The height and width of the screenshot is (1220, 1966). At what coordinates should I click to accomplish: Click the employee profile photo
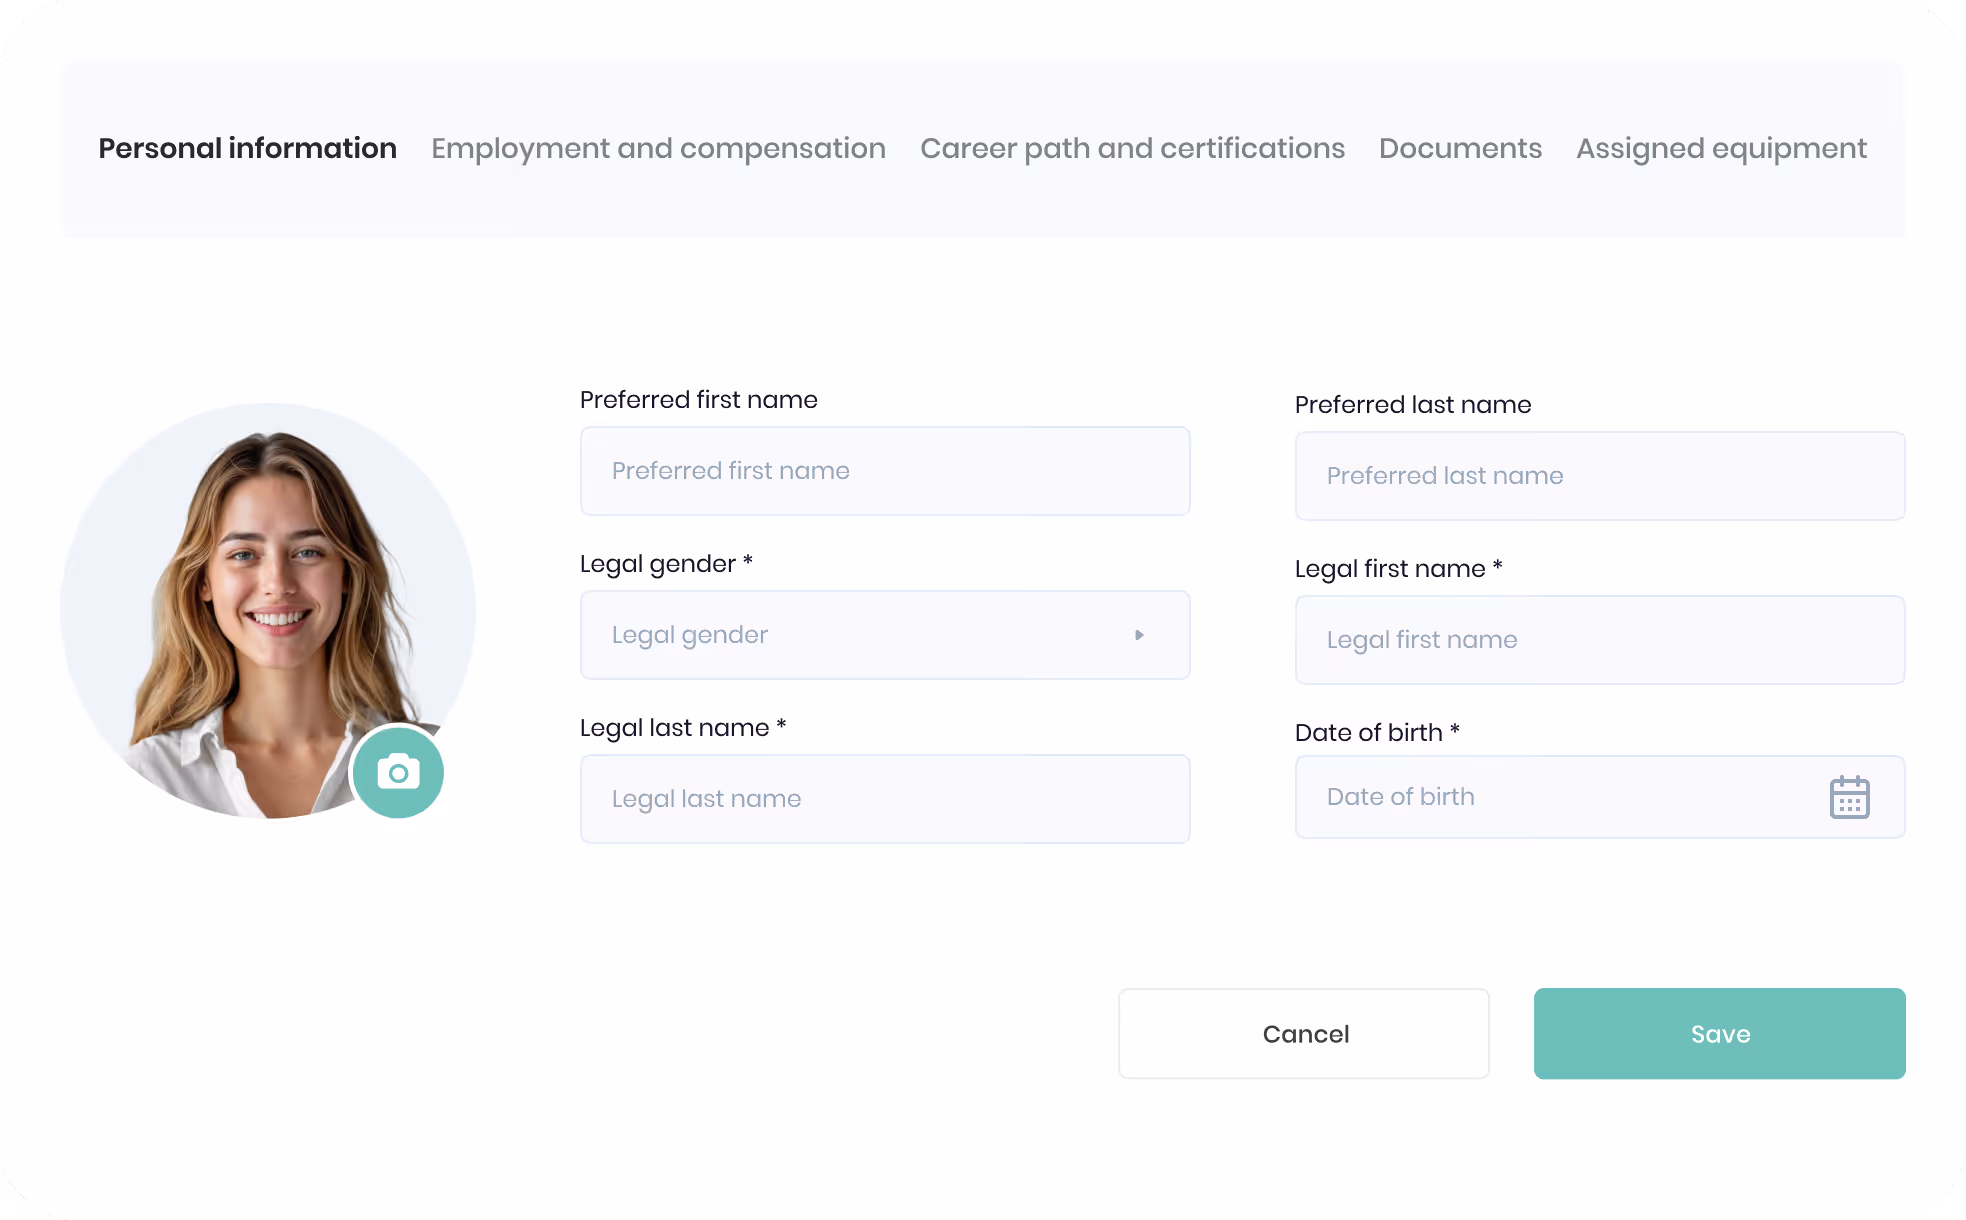[267, 611]
